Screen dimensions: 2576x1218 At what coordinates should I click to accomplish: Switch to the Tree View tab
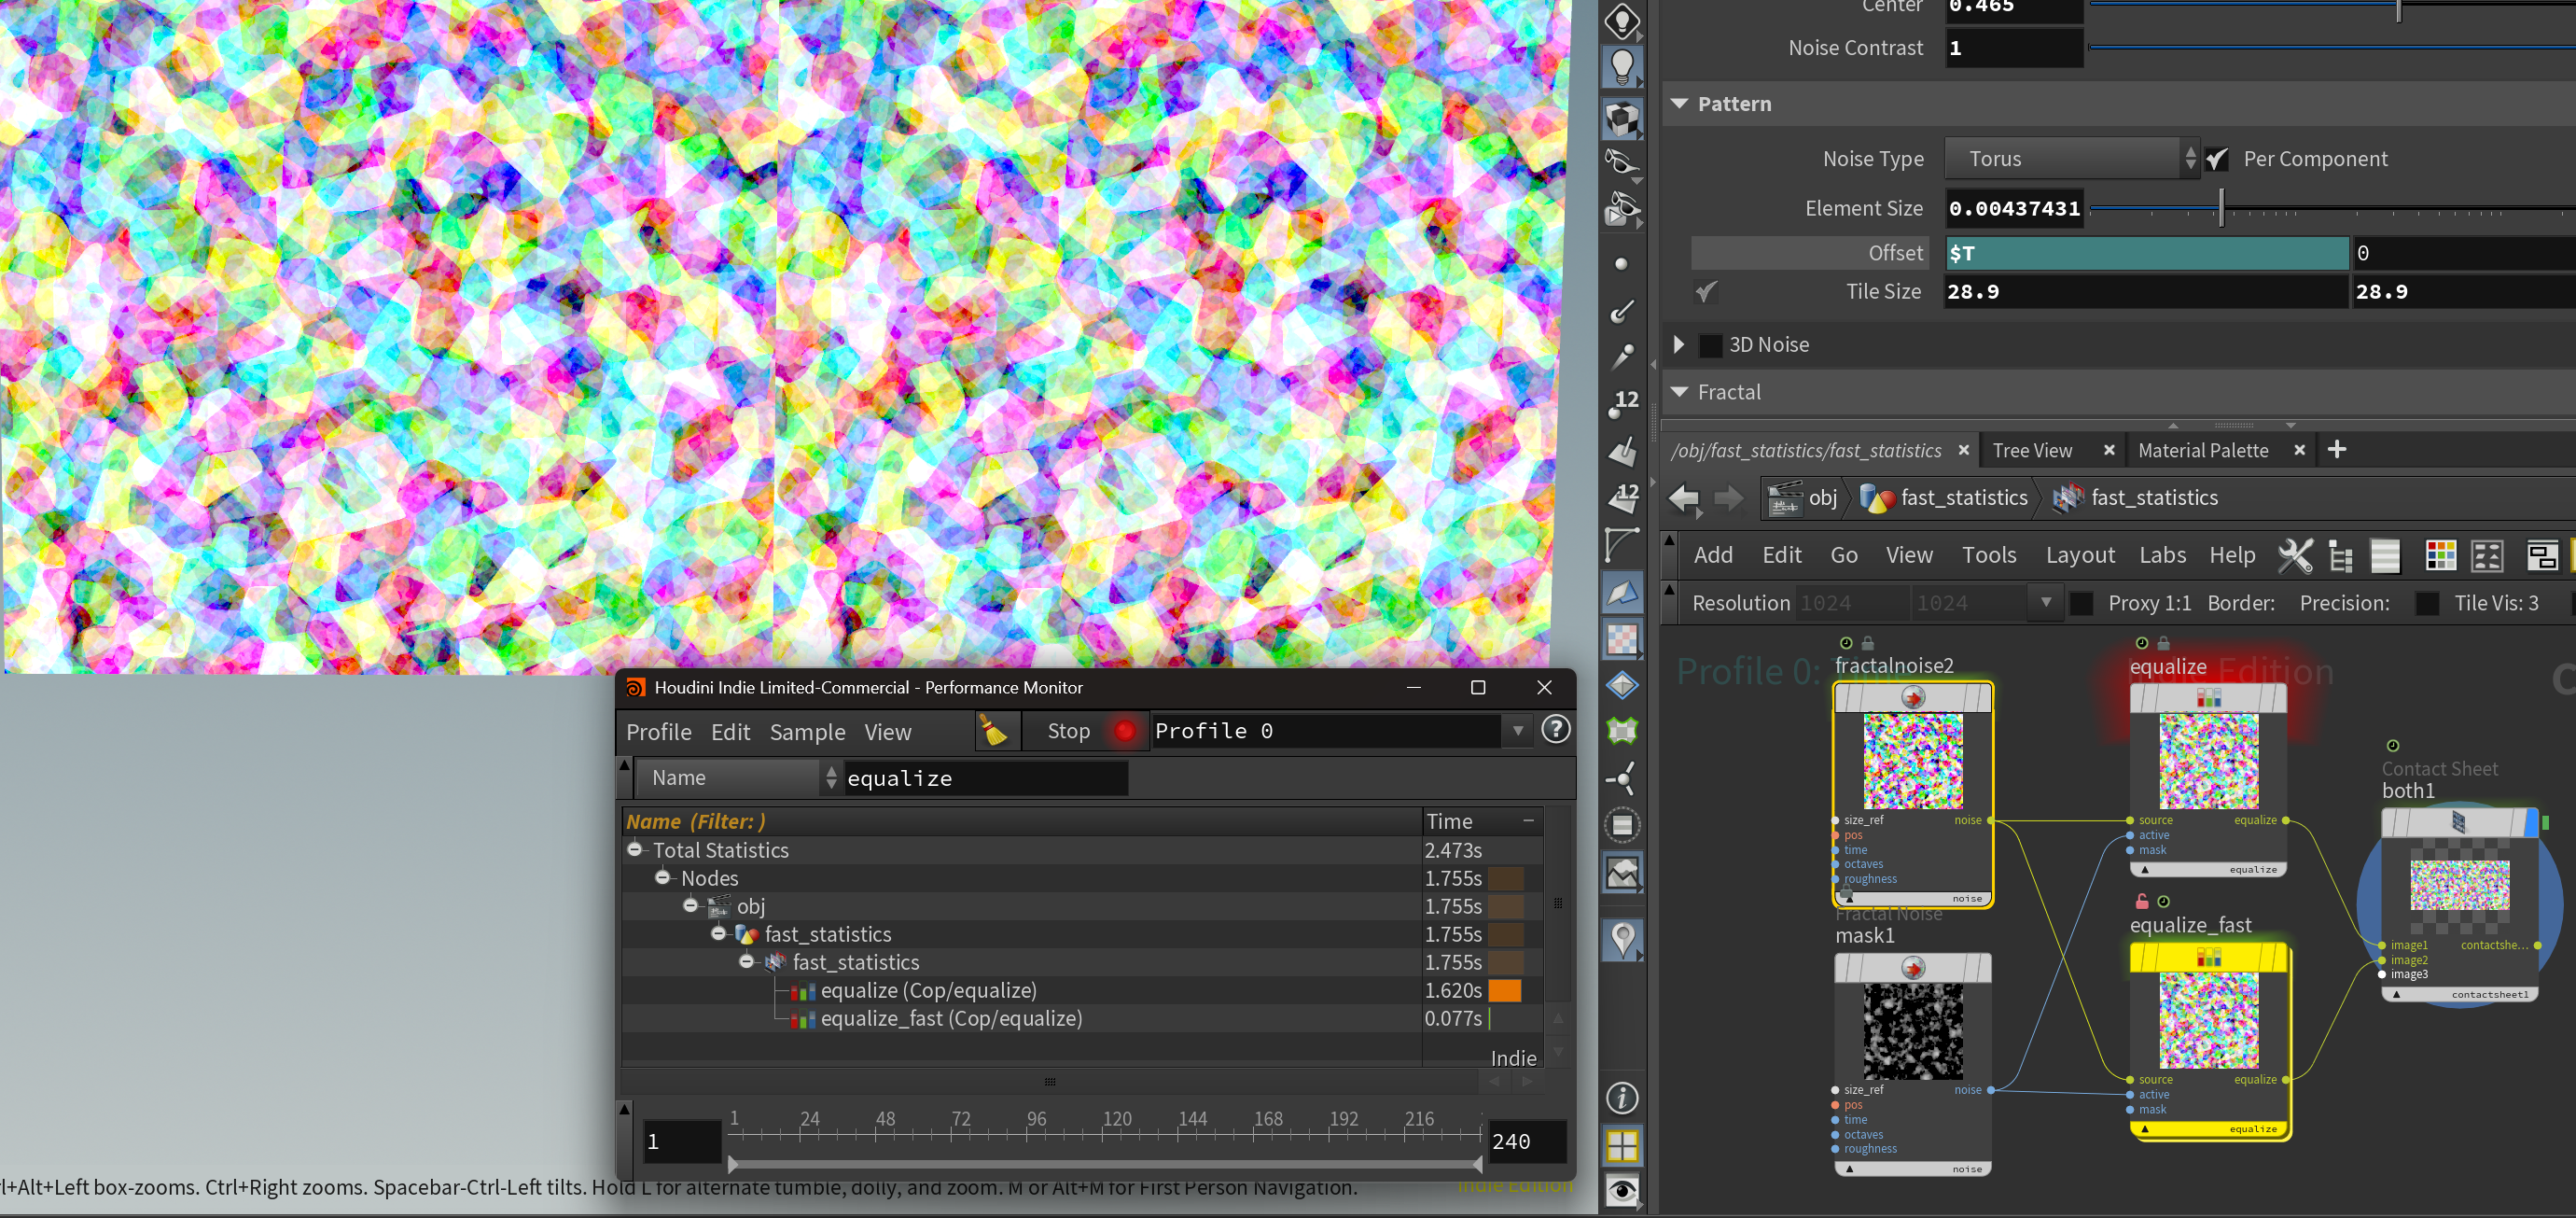[2032, 451]
